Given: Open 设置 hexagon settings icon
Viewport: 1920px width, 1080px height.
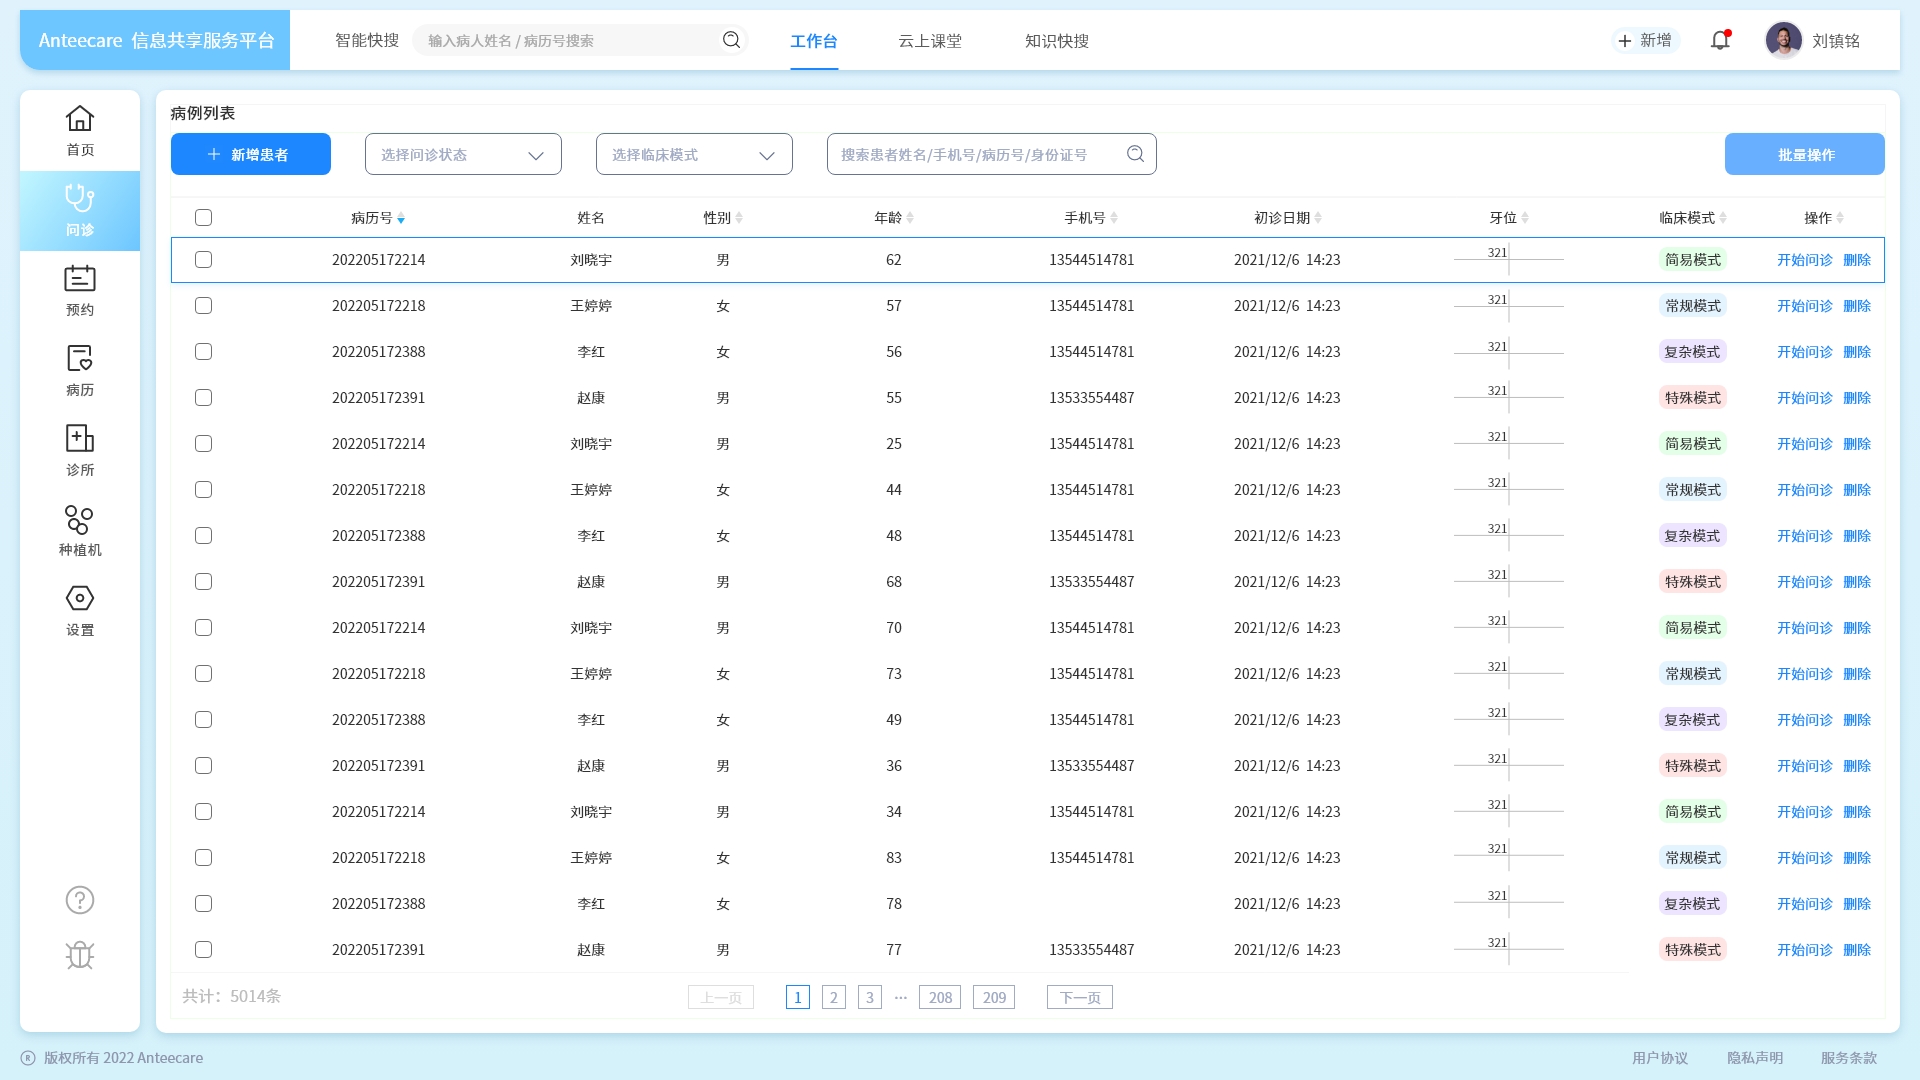Looking at the screenshot, I should [80, 599].
